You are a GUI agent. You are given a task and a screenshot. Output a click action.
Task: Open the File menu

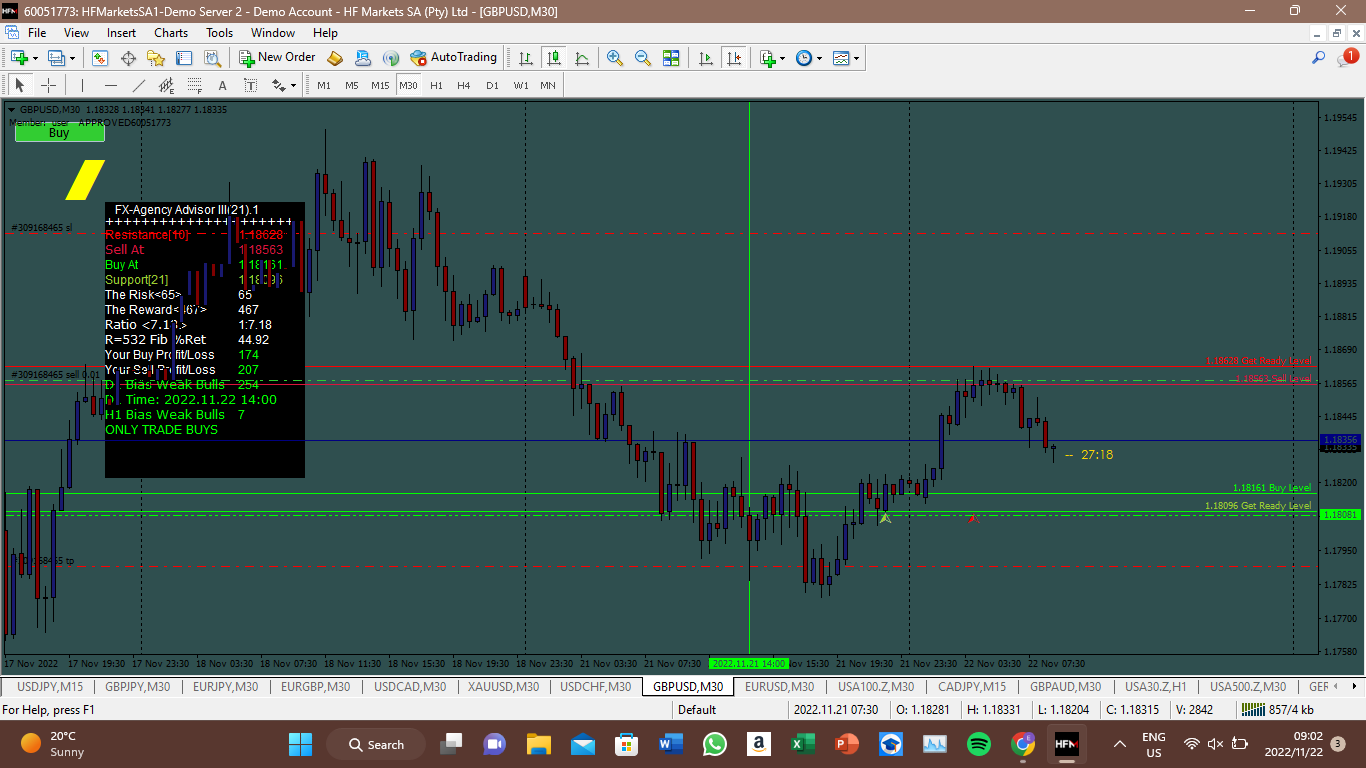(37, 33)
